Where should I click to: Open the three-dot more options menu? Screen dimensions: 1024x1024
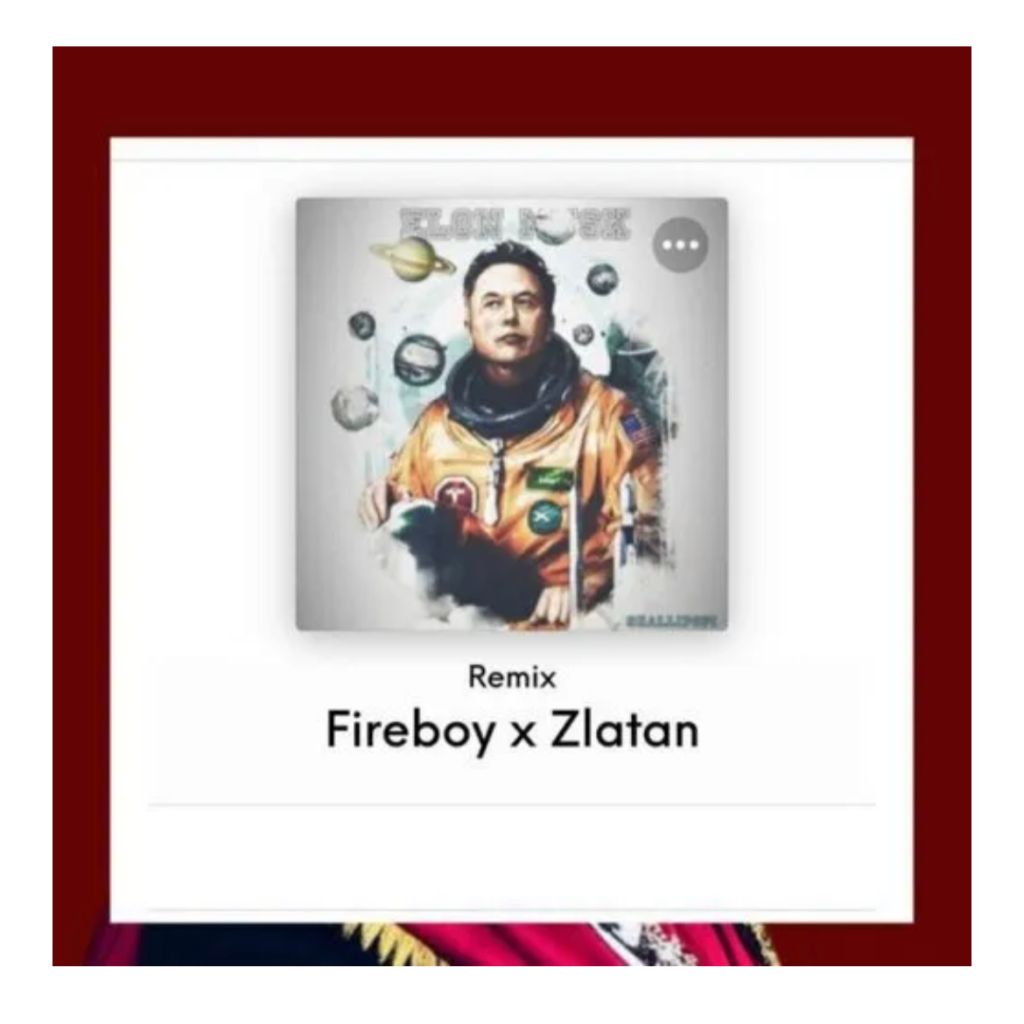[x=680, y=244]
